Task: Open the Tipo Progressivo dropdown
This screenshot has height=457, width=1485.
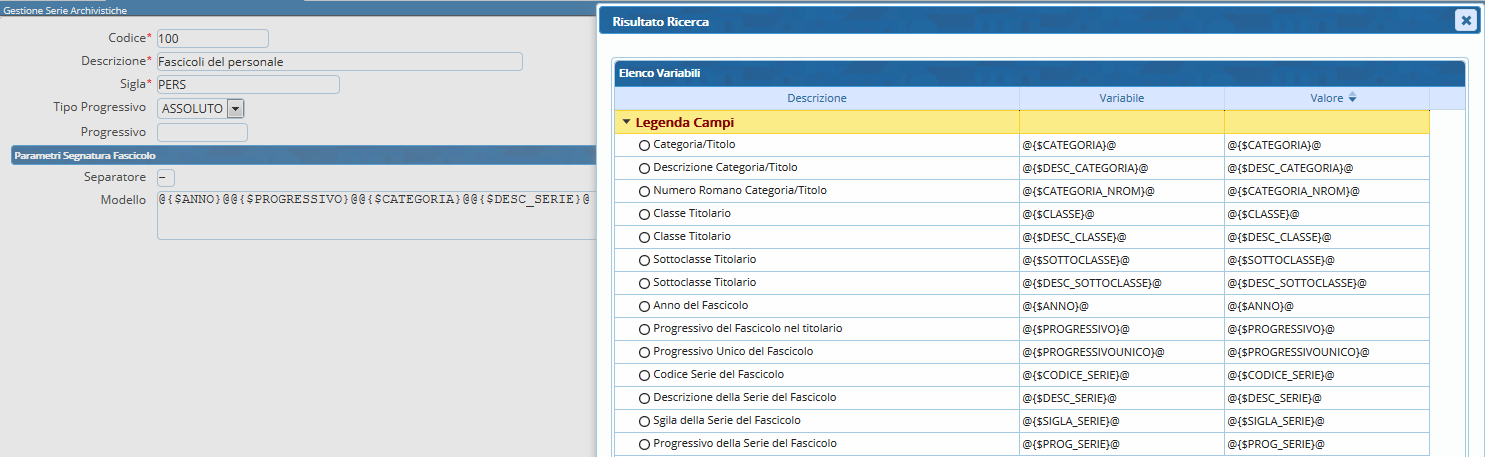Action: click(x=235, y=108)
